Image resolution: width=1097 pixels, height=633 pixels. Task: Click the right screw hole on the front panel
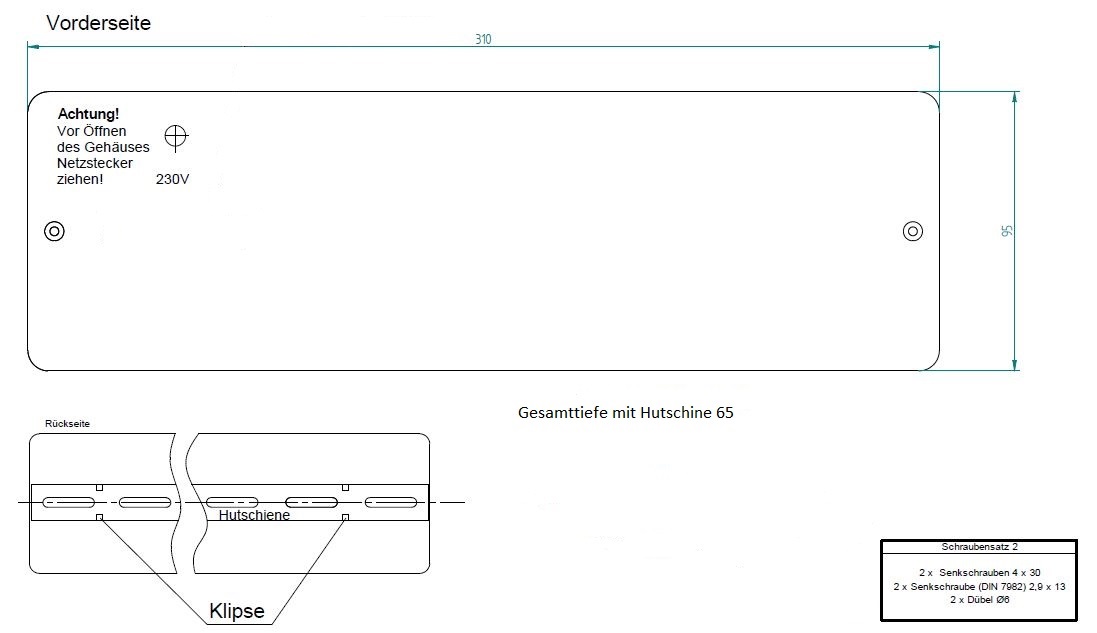click(x=912, y=232)
